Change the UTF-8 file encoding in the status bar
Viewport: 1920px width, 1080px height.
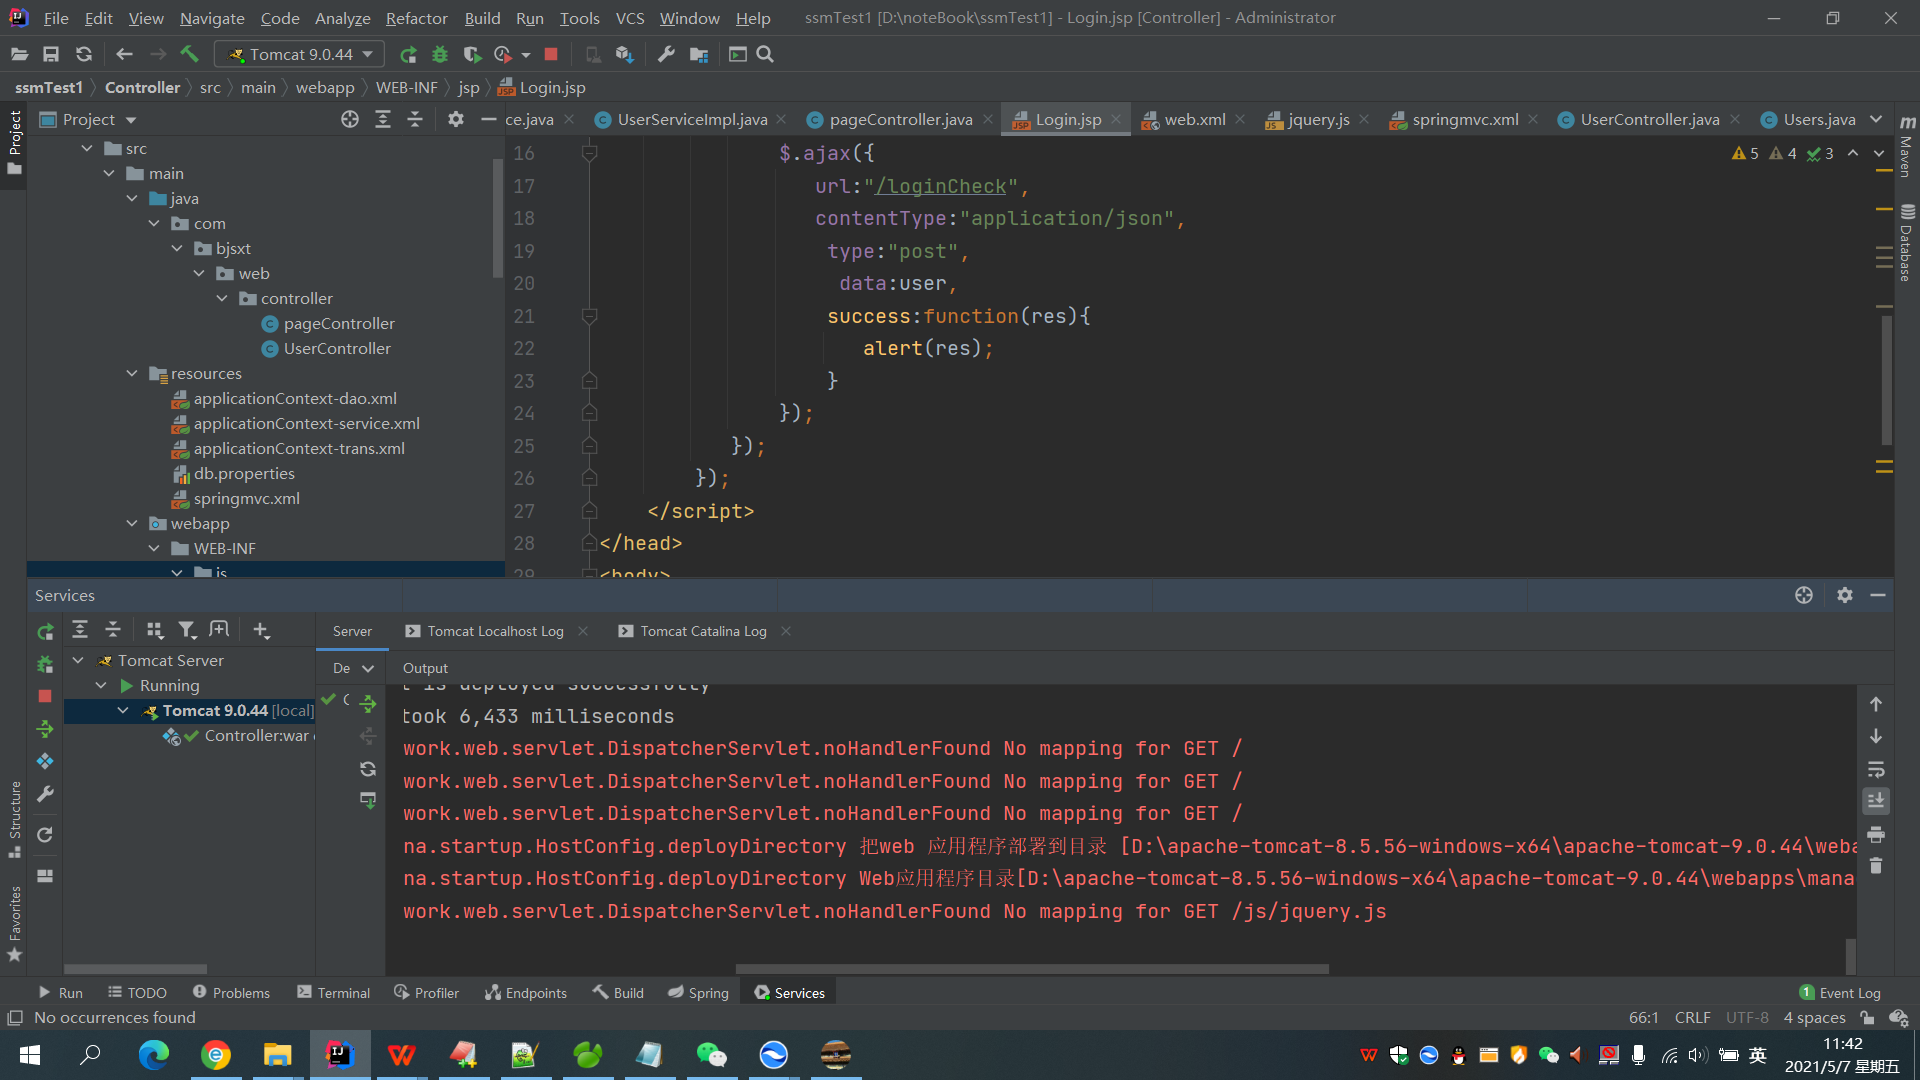click(x=1747, y=1017)
